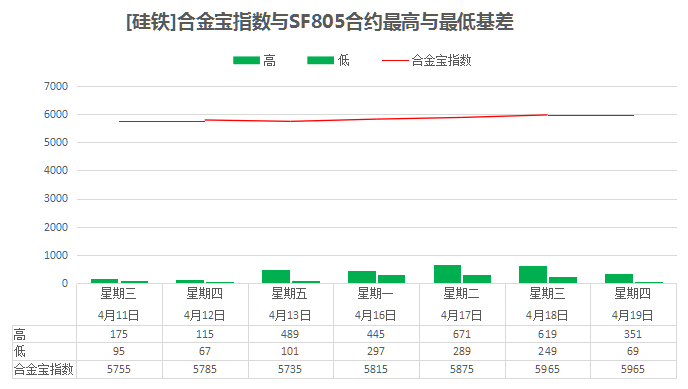Select the 4月11日 date label
The width and height of the screenshot is (688, 389).
[x=118, y=315]
